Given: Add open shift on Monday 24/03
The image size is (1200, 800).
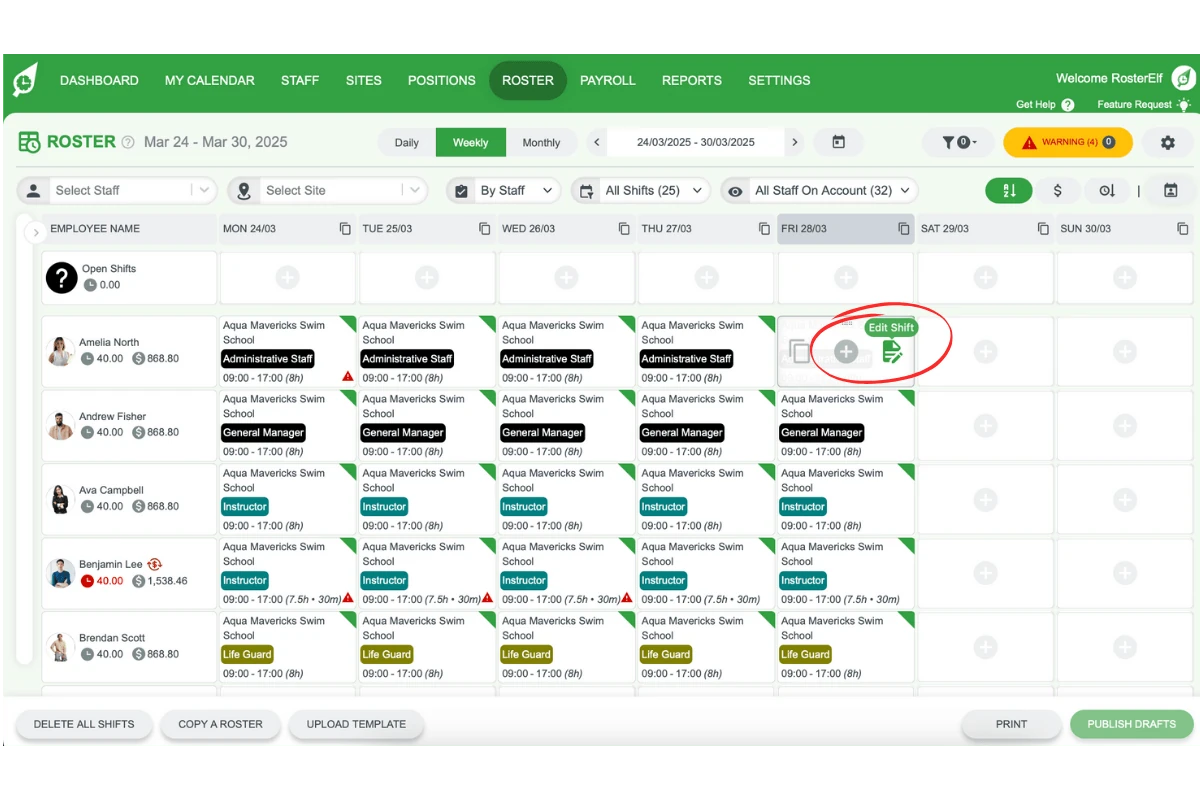Looking at the screenshot, I should pos(288,278).
